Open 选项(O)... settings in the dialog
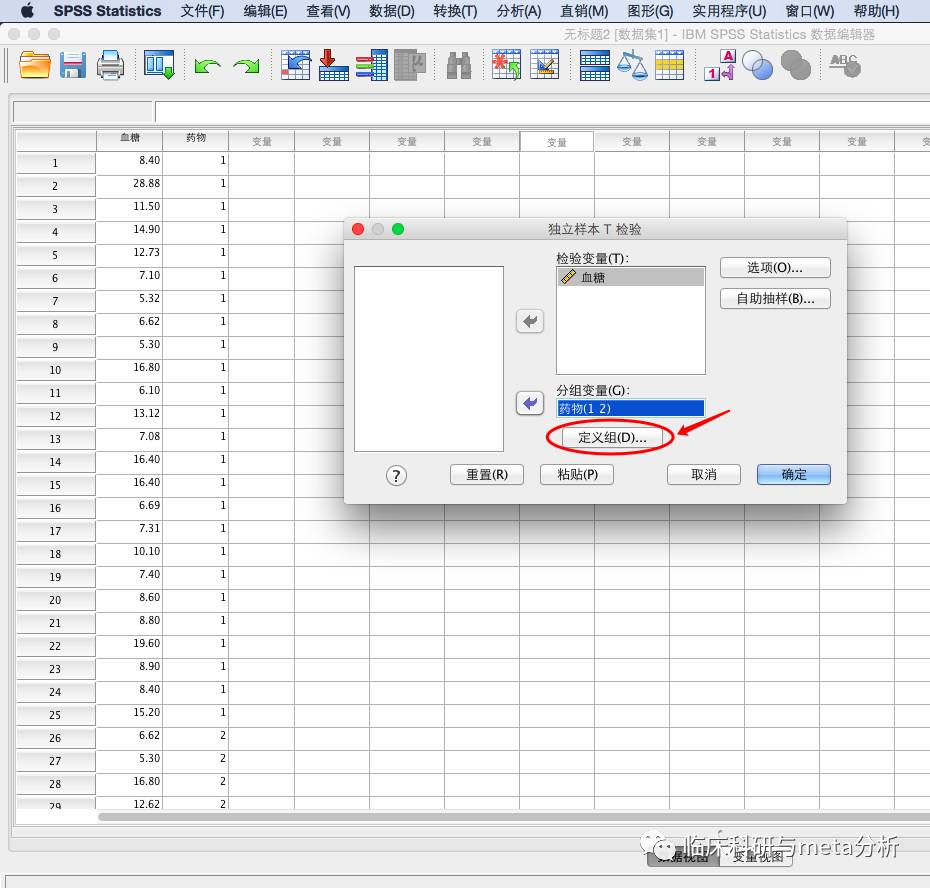This screenshot has width=930, height=888. [775, 268]
